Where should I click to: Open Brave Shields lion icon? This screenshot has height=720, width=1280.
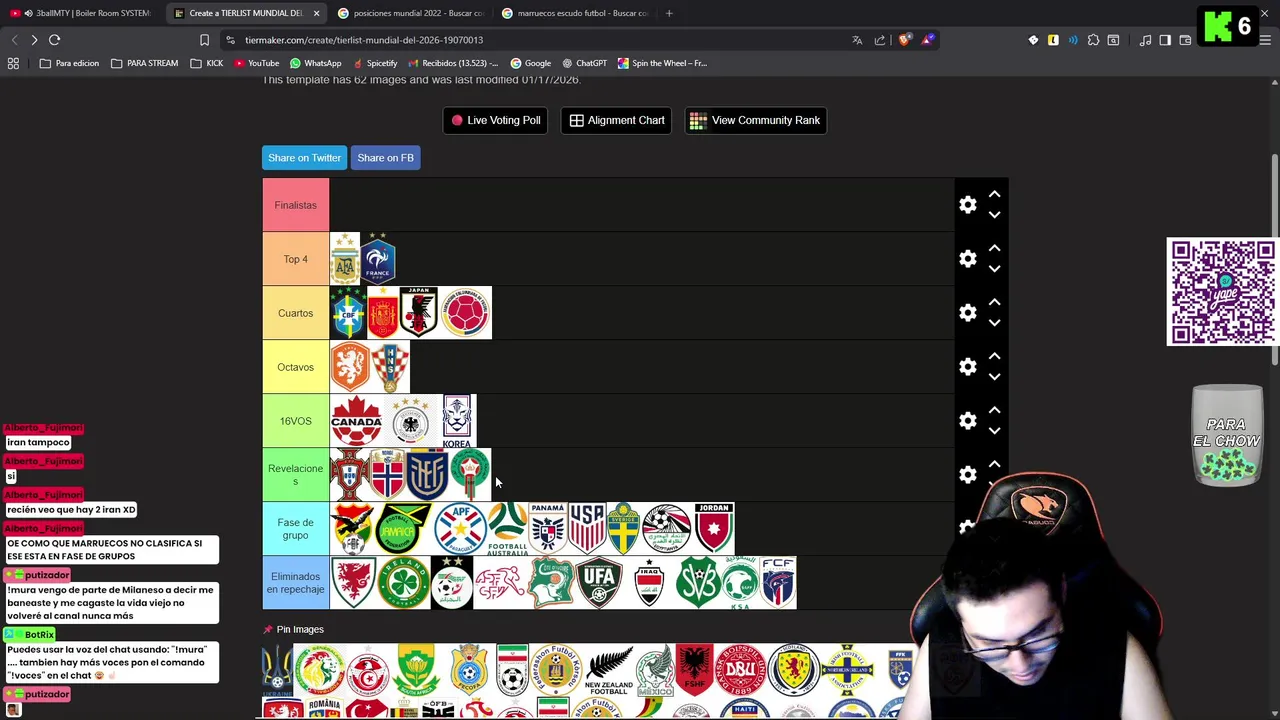pyautogui.click(x=905, y=40)
